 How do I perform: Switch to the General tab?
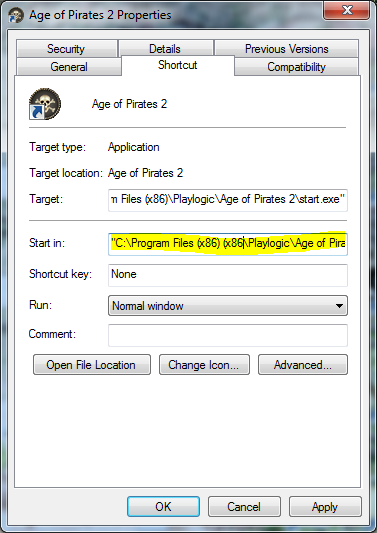[69, 67]
